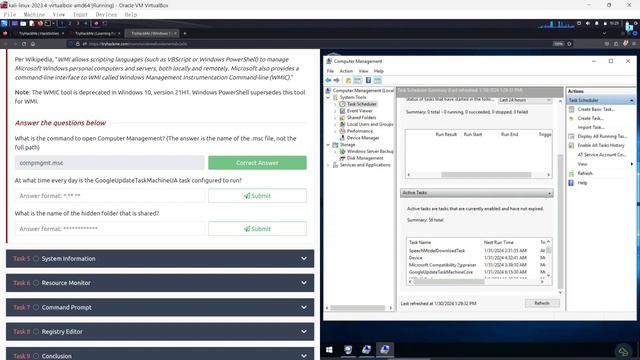This screenshot has width=640, height=360.
Task: Select Performance in the console tree
Action: pyautogui.click(x=360, y=131)
